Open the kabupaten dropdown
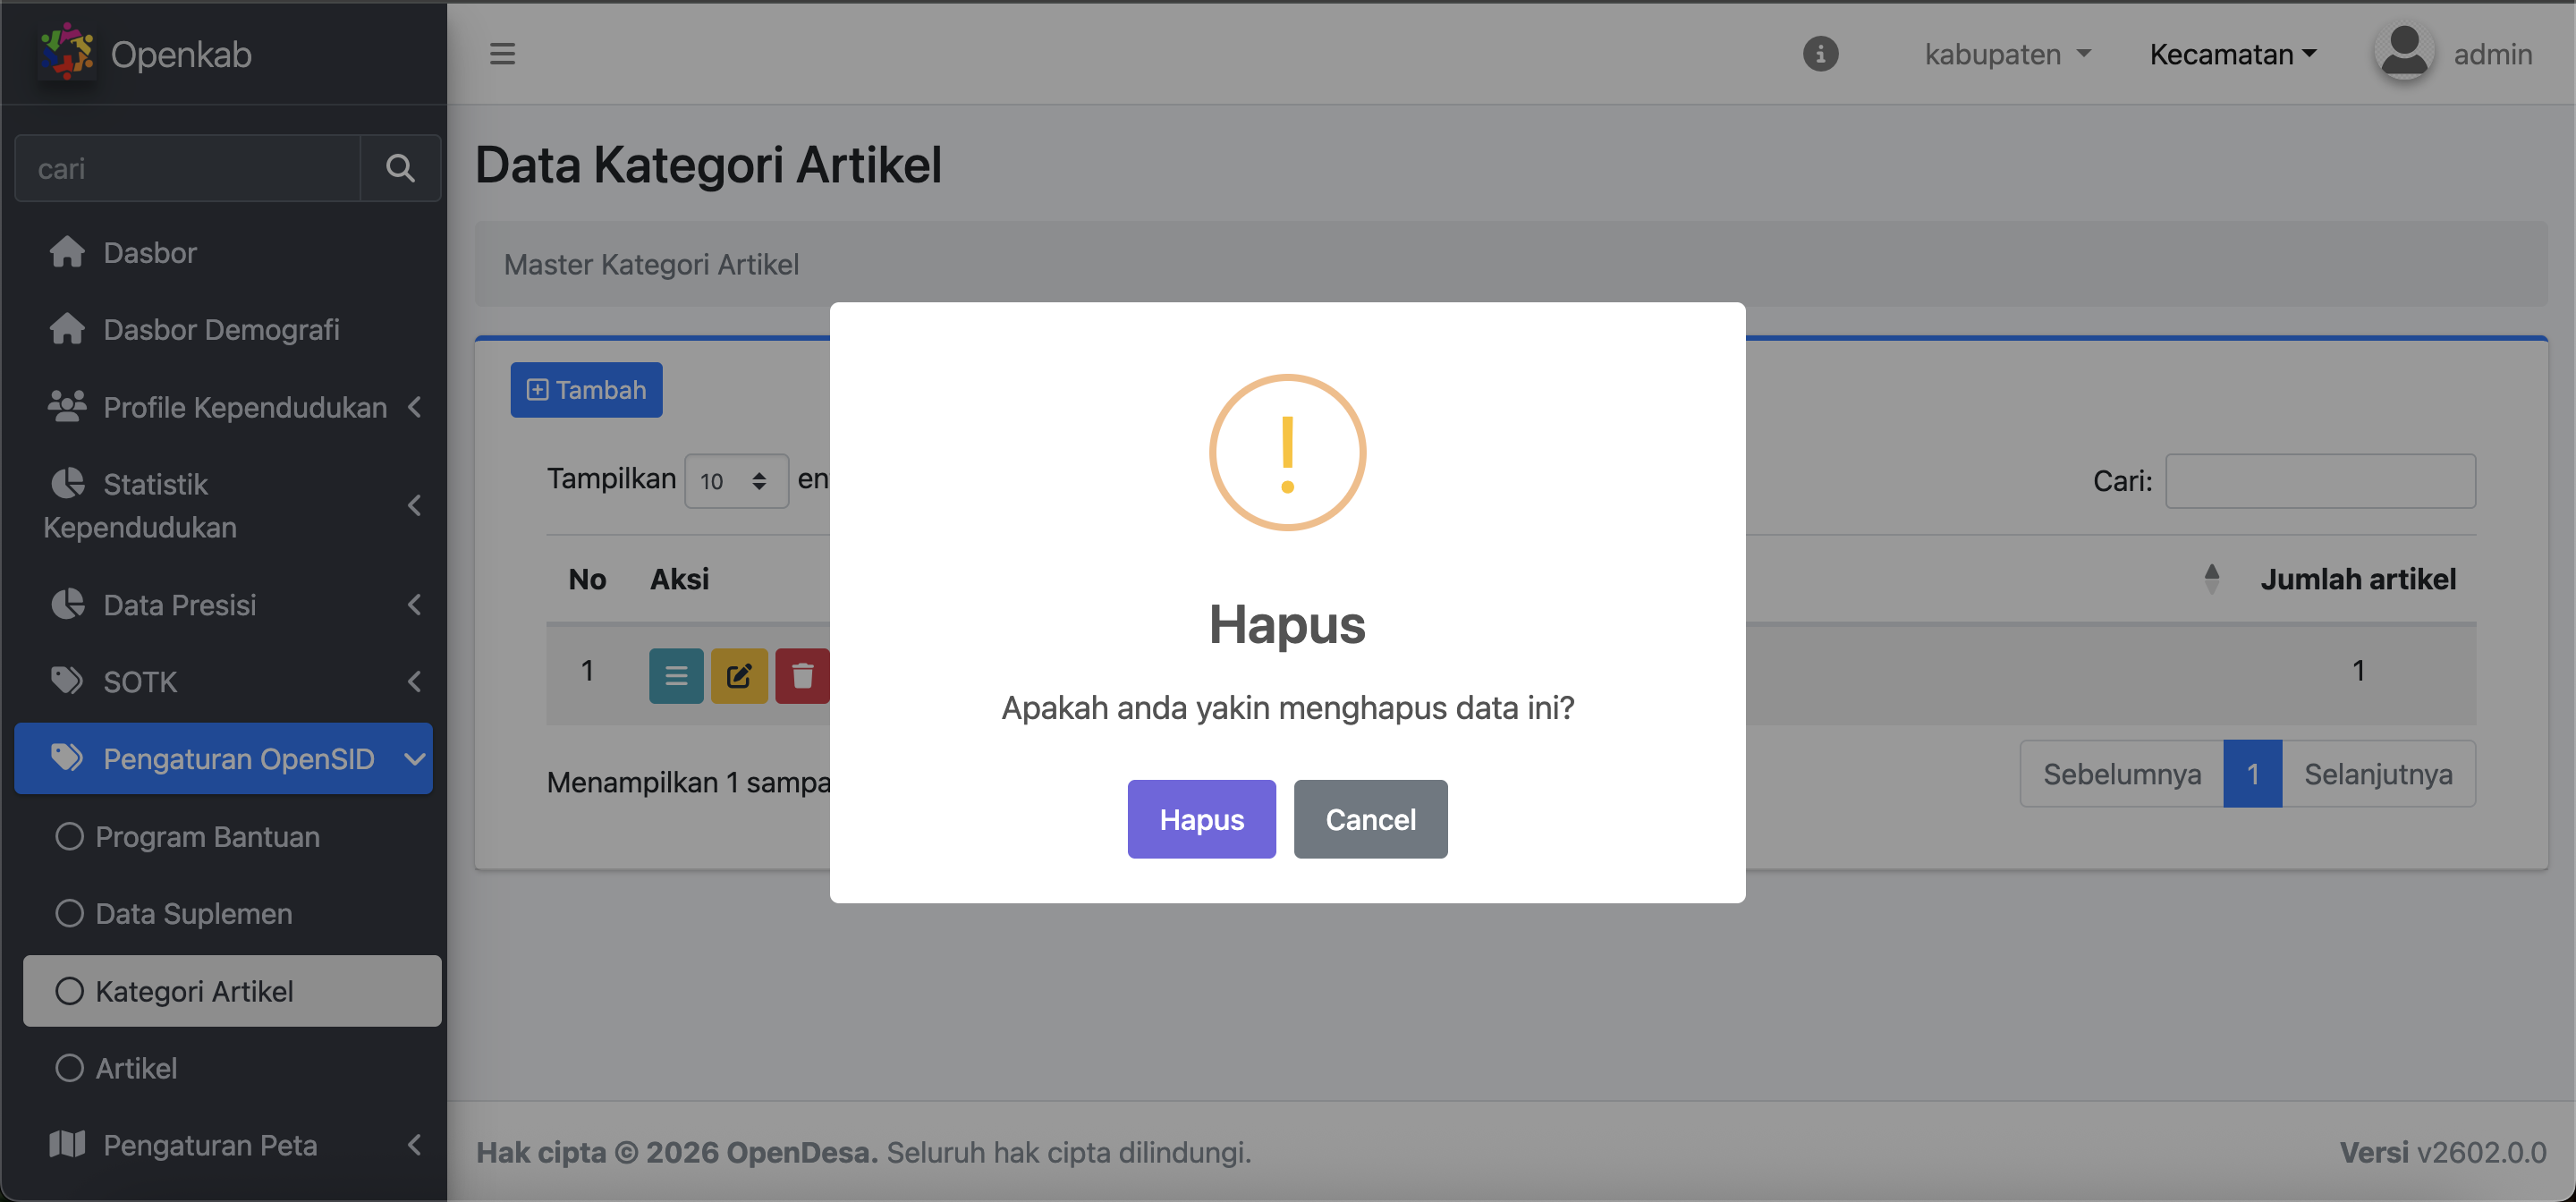This screenshot has width=2576, height=1202. pyautogui.click(x=2007, y=54)
